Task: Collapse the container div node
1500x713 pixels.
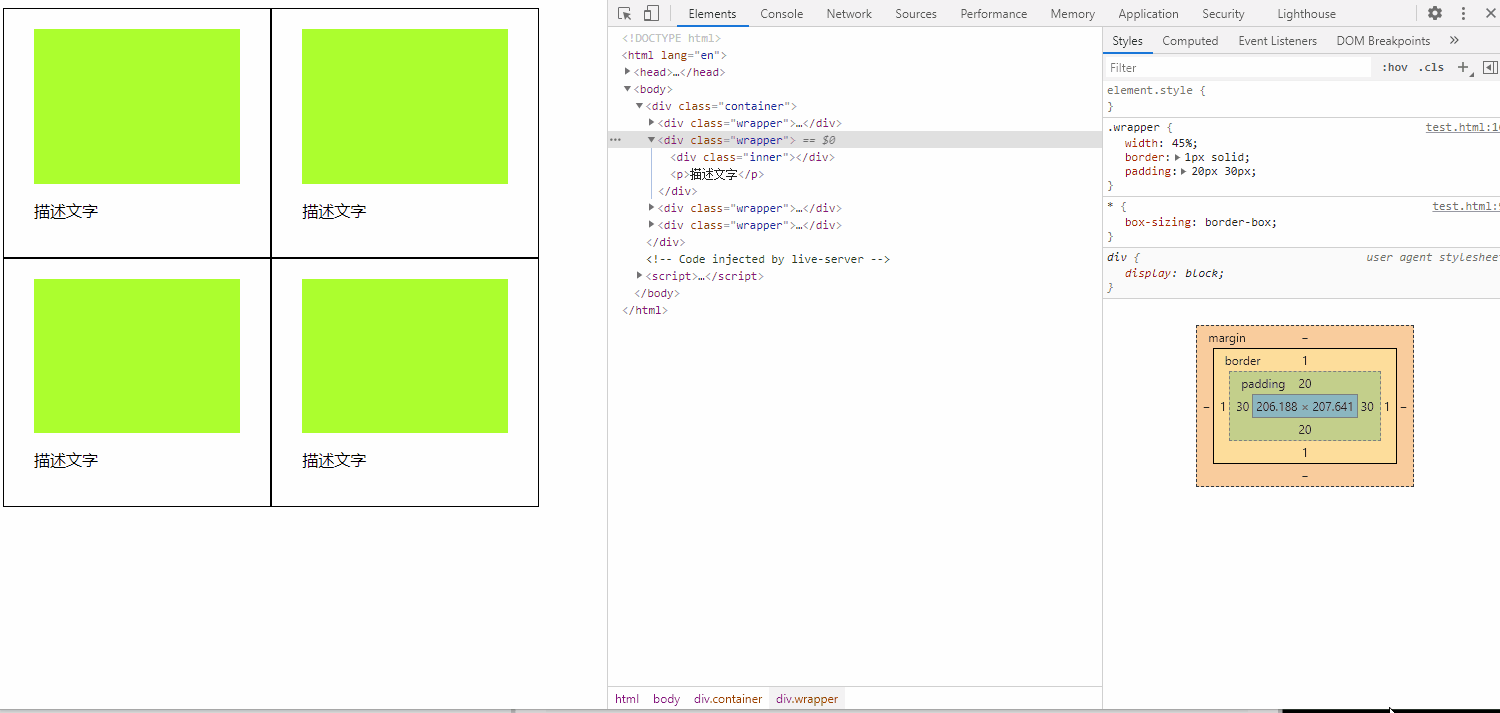Action: pos(640,106)
